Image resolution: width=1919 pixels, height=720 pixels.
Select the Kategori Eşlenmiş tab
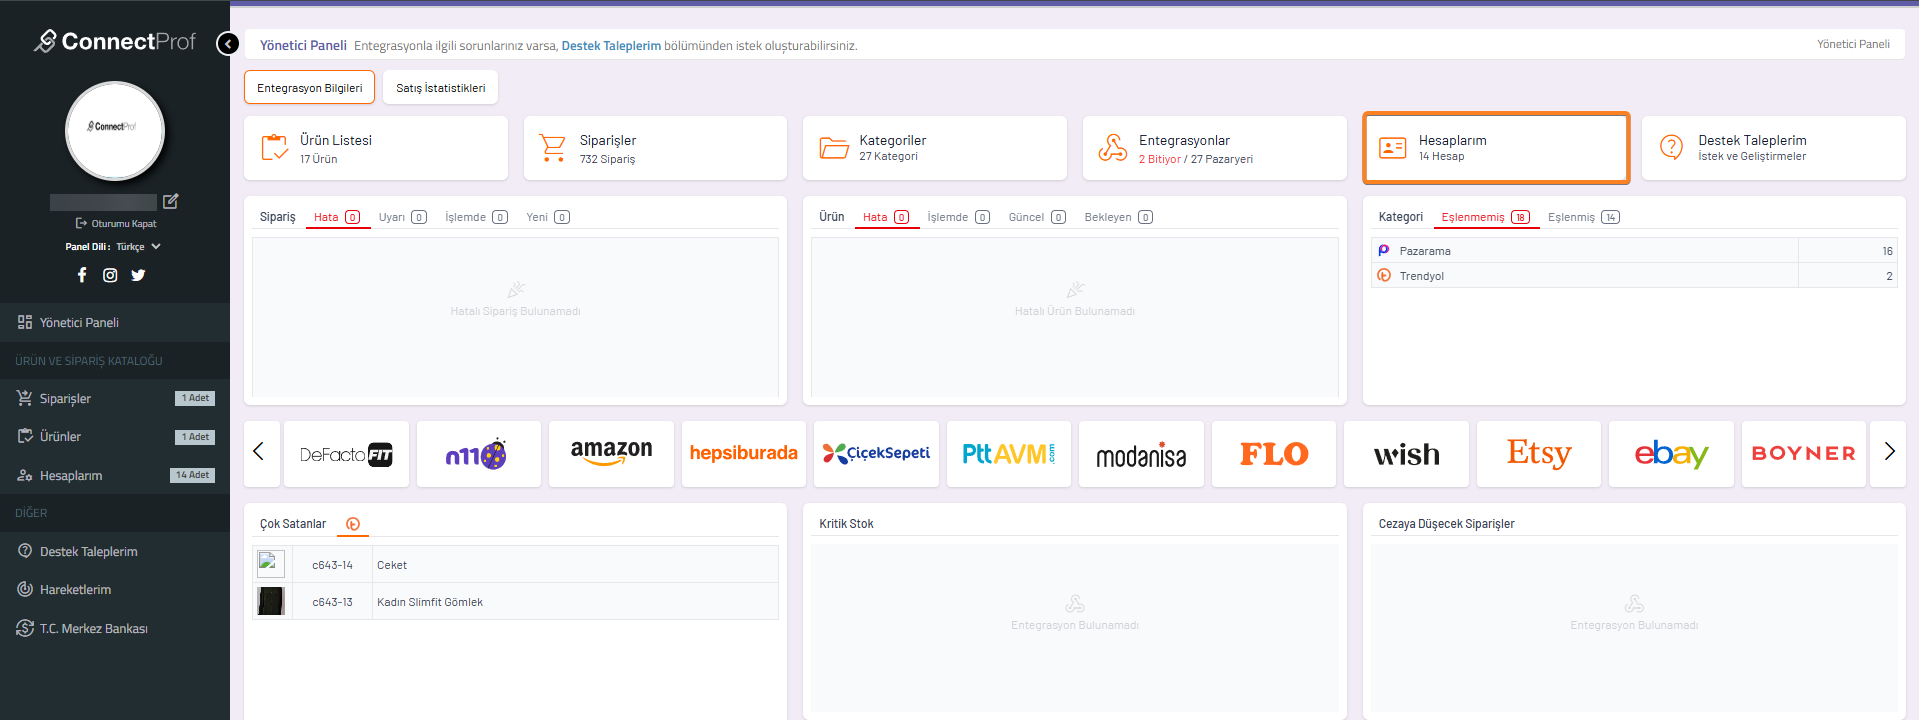click(x=1584, y=217)
